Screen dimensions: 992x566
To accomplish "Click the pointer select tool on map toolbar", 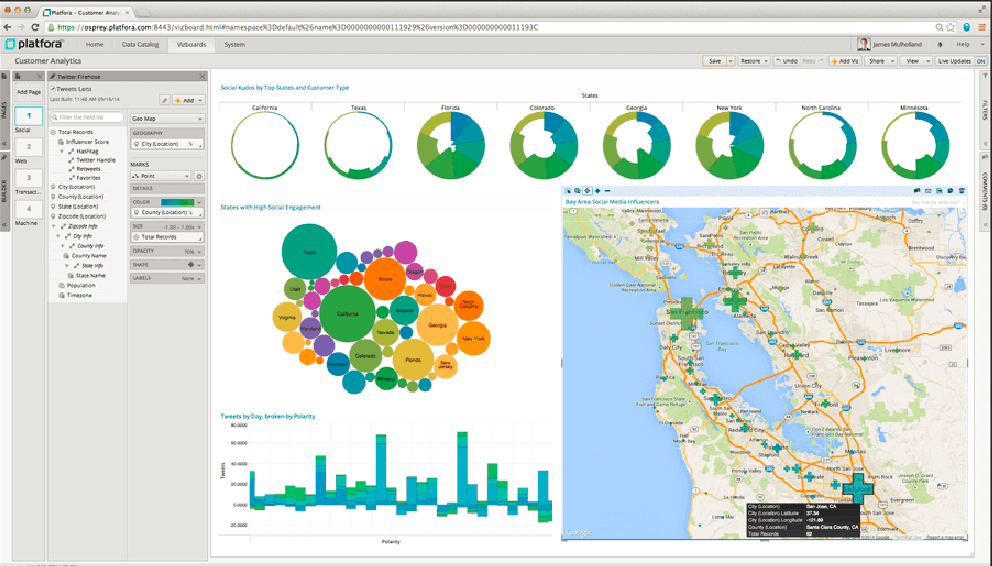I will point(568,190).
